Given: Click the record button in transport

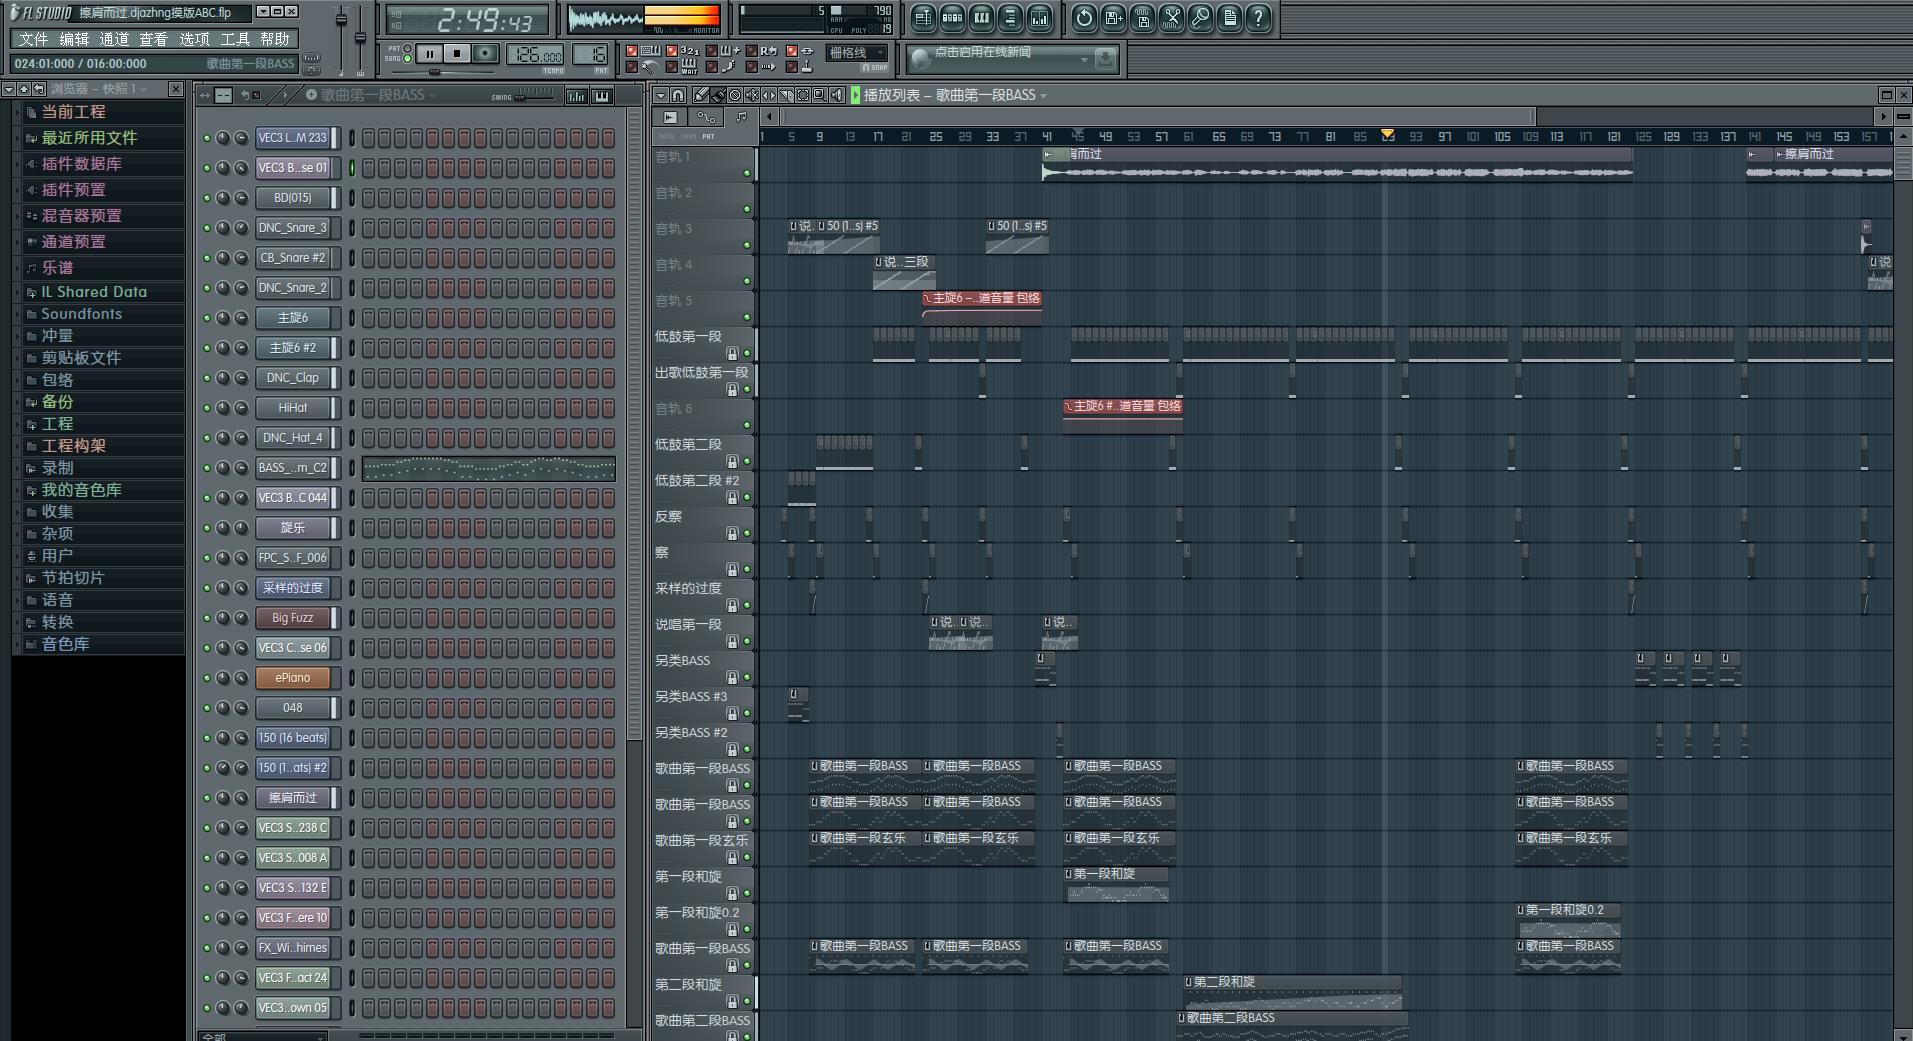Looking at the screenshot, I should (x=485, y=54).
